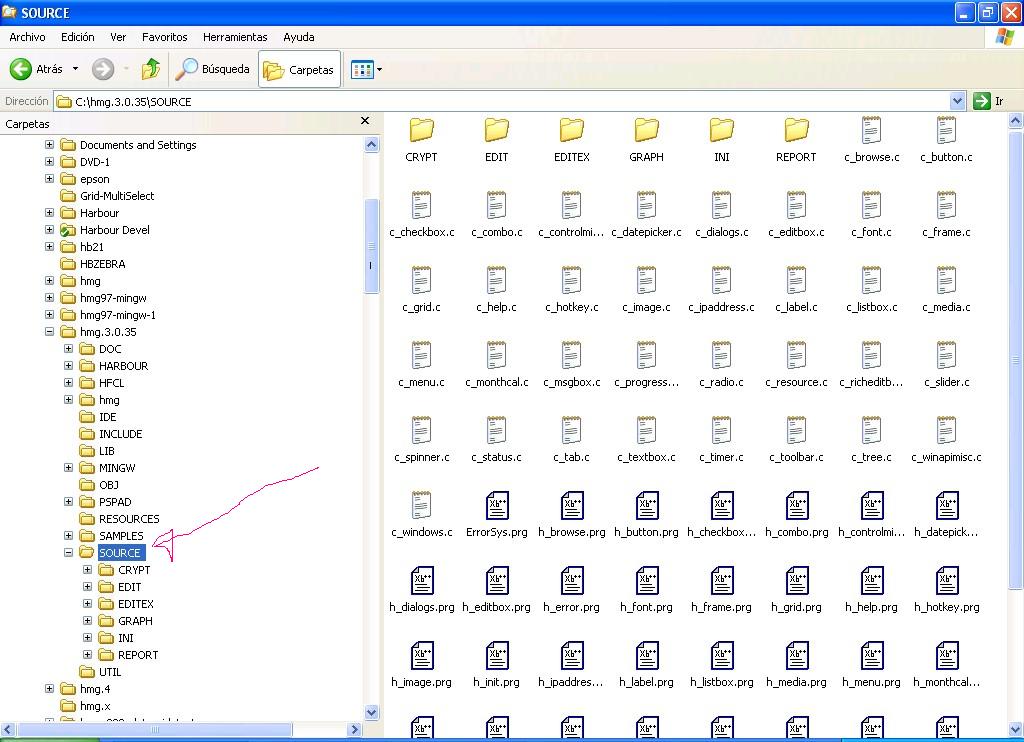Expand the Harbour Devel tree node

pos(50,229)
